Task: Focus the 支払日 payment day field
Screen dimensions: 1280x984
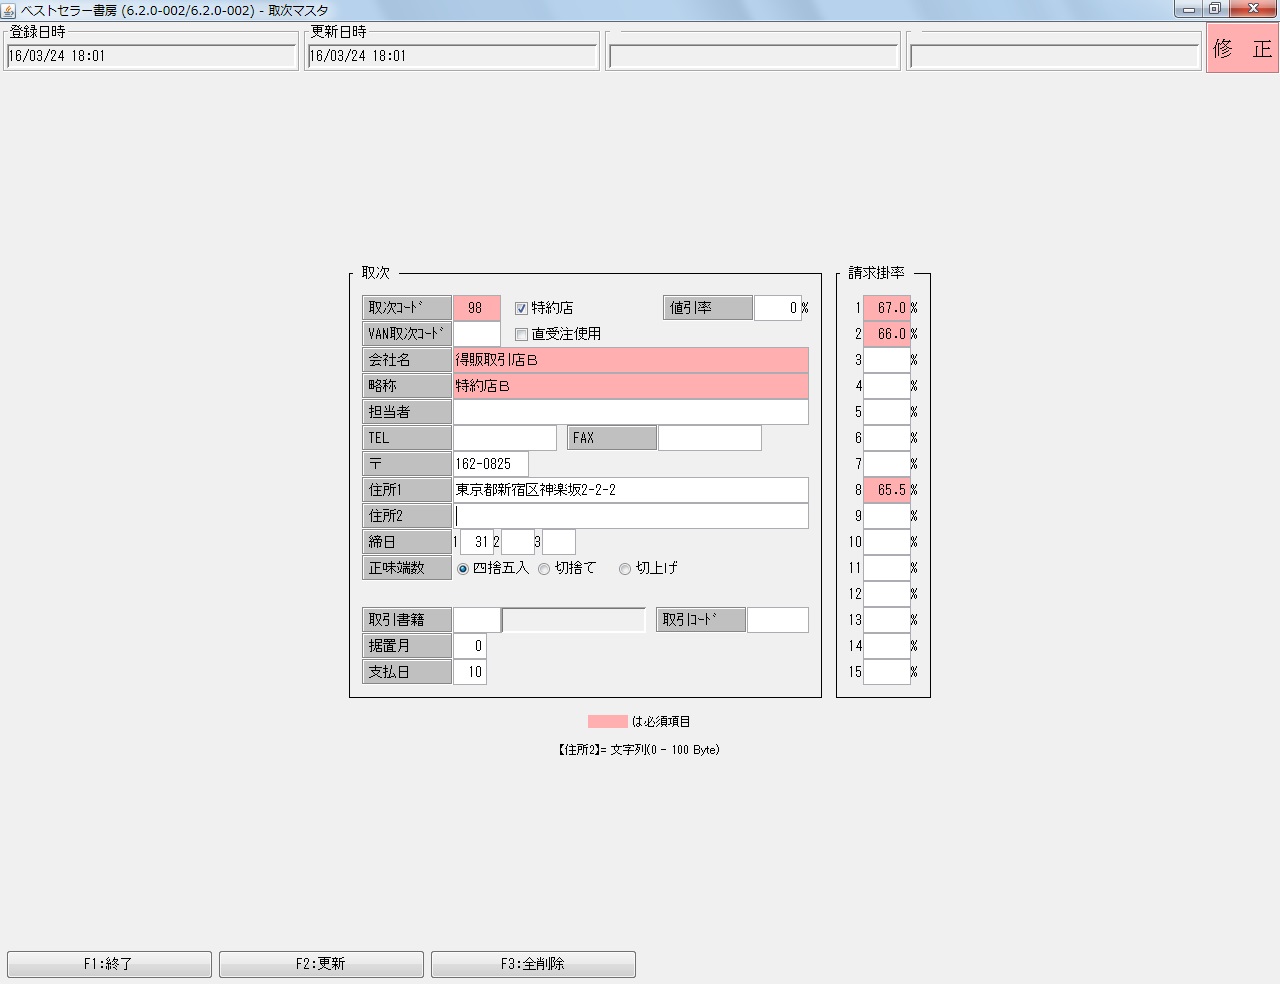Action: tap(469, 672)
